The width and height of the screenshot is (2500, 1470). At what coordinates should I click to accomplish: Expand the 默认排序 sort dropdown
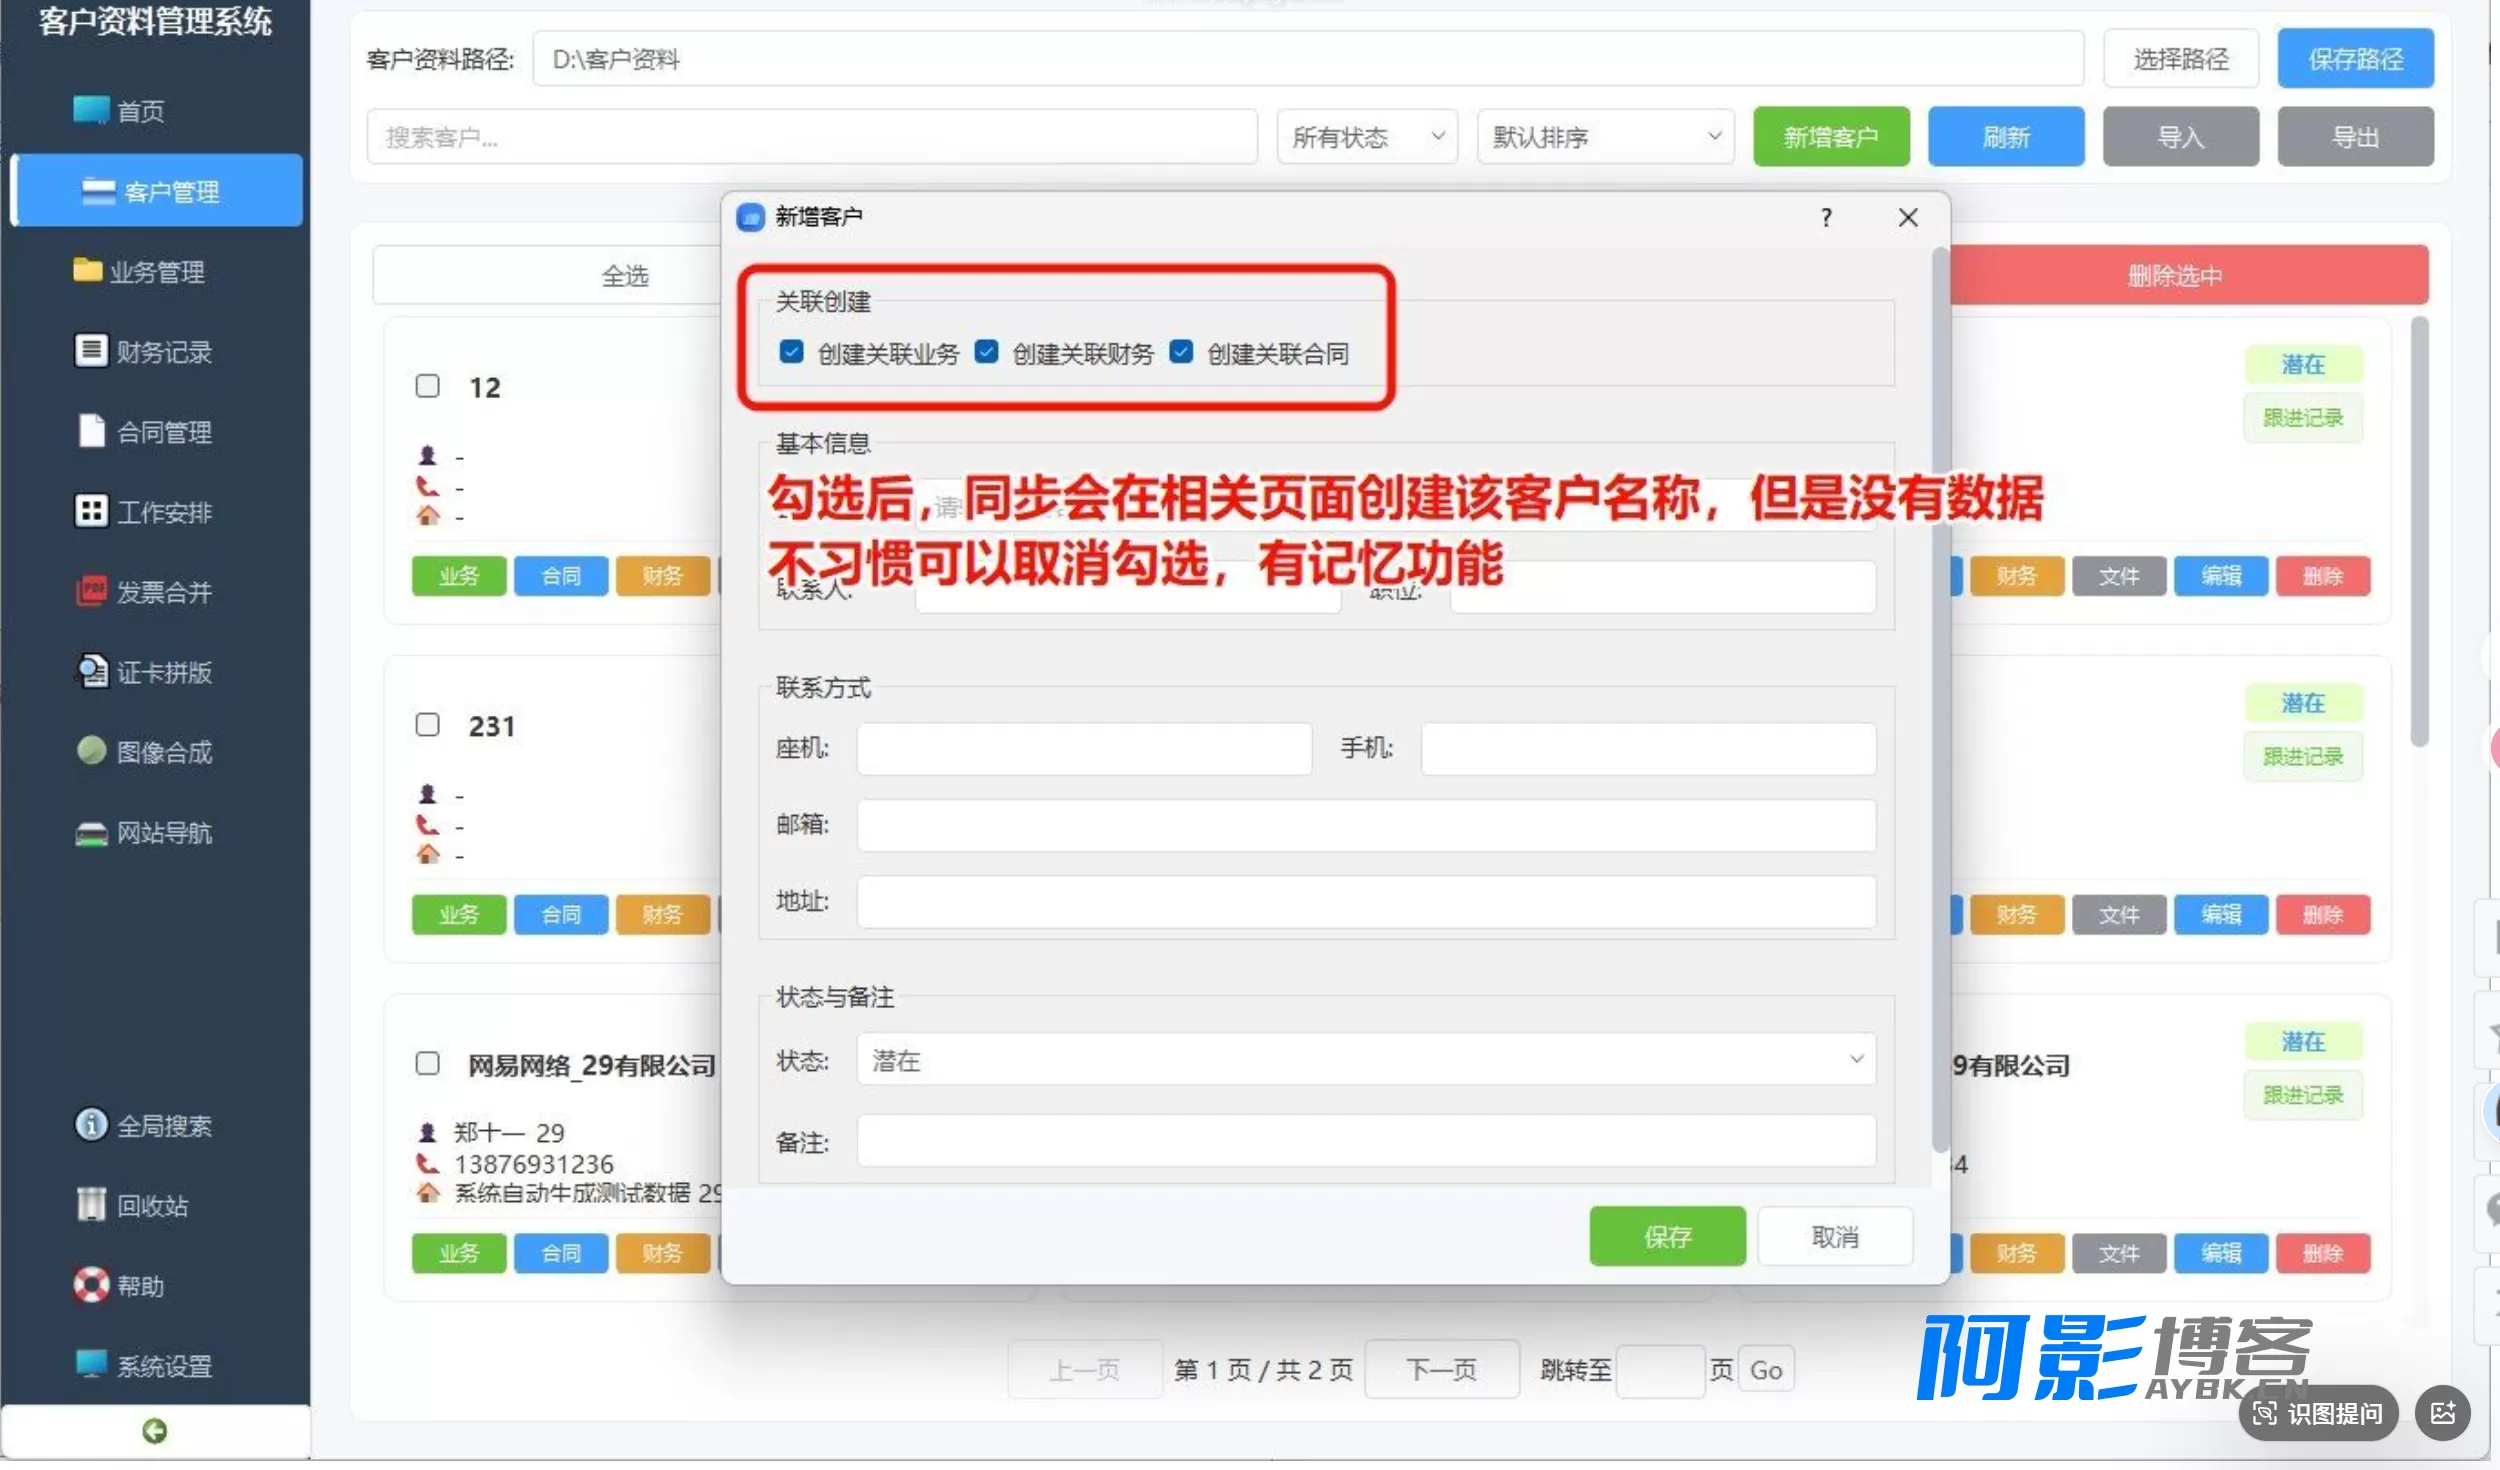(1605, 137)
